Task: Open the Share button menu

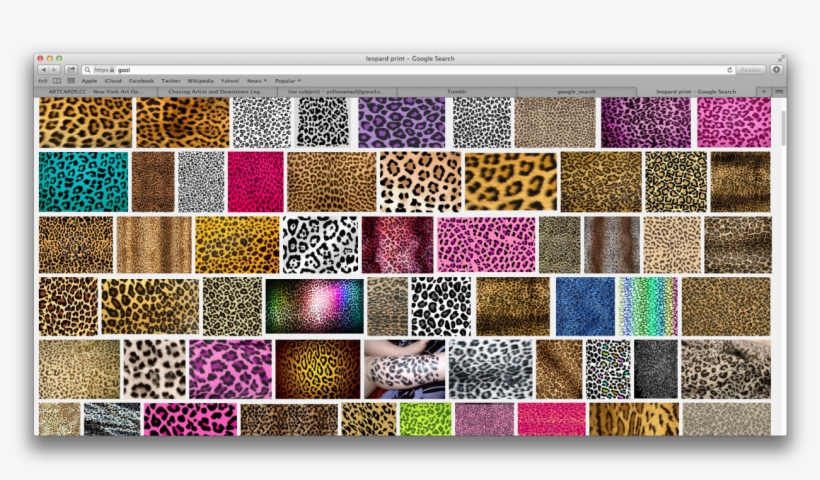Action: click(71, 70)
